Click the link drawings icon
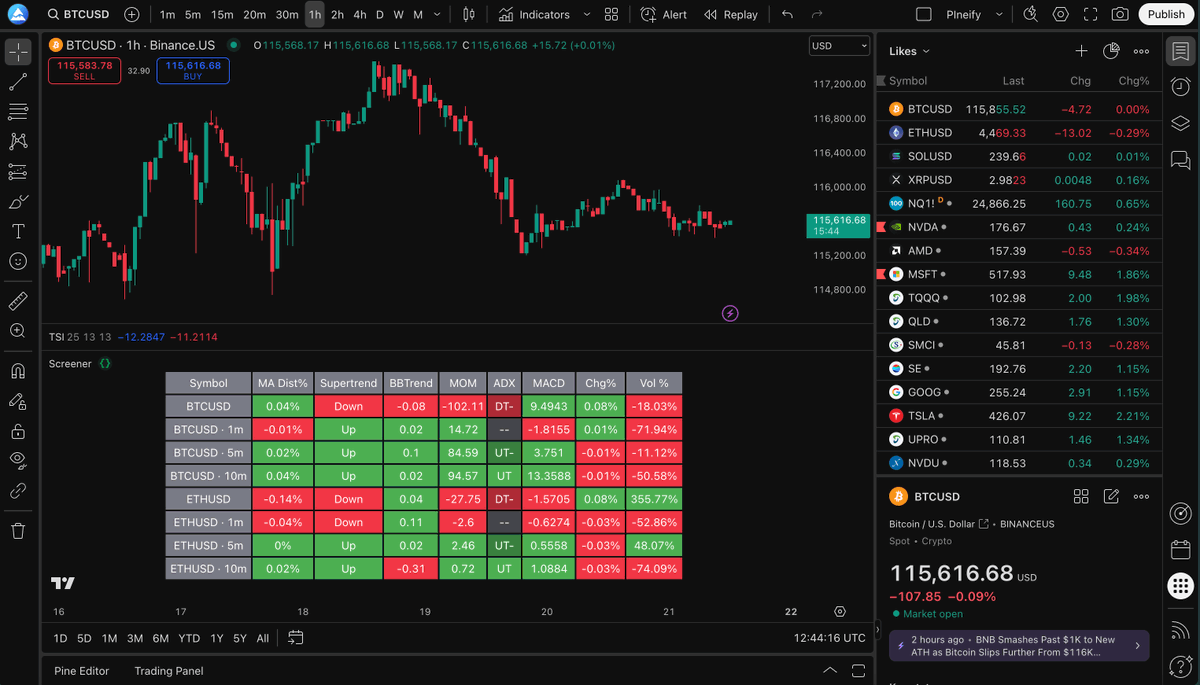 point(18,491)
